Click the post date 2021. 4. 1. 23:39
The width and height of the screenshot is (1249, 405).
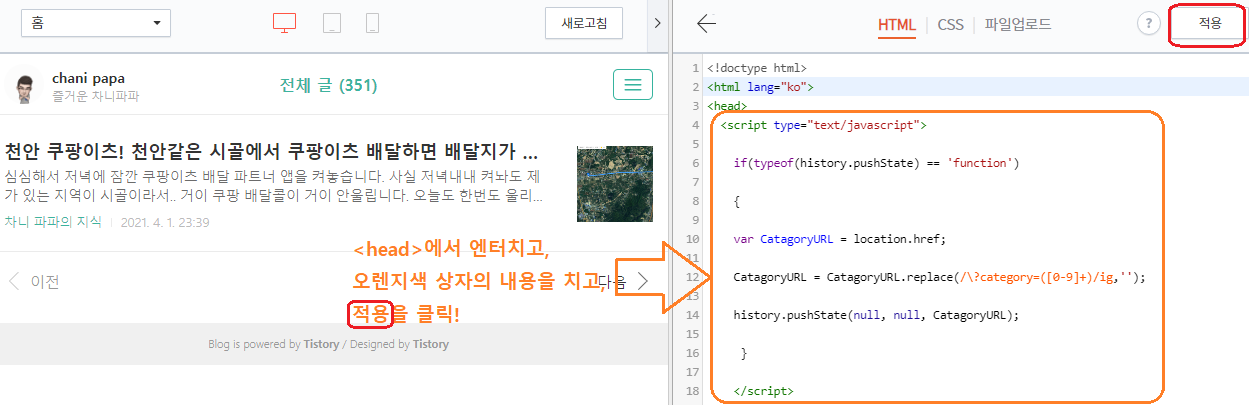[164, 222]
